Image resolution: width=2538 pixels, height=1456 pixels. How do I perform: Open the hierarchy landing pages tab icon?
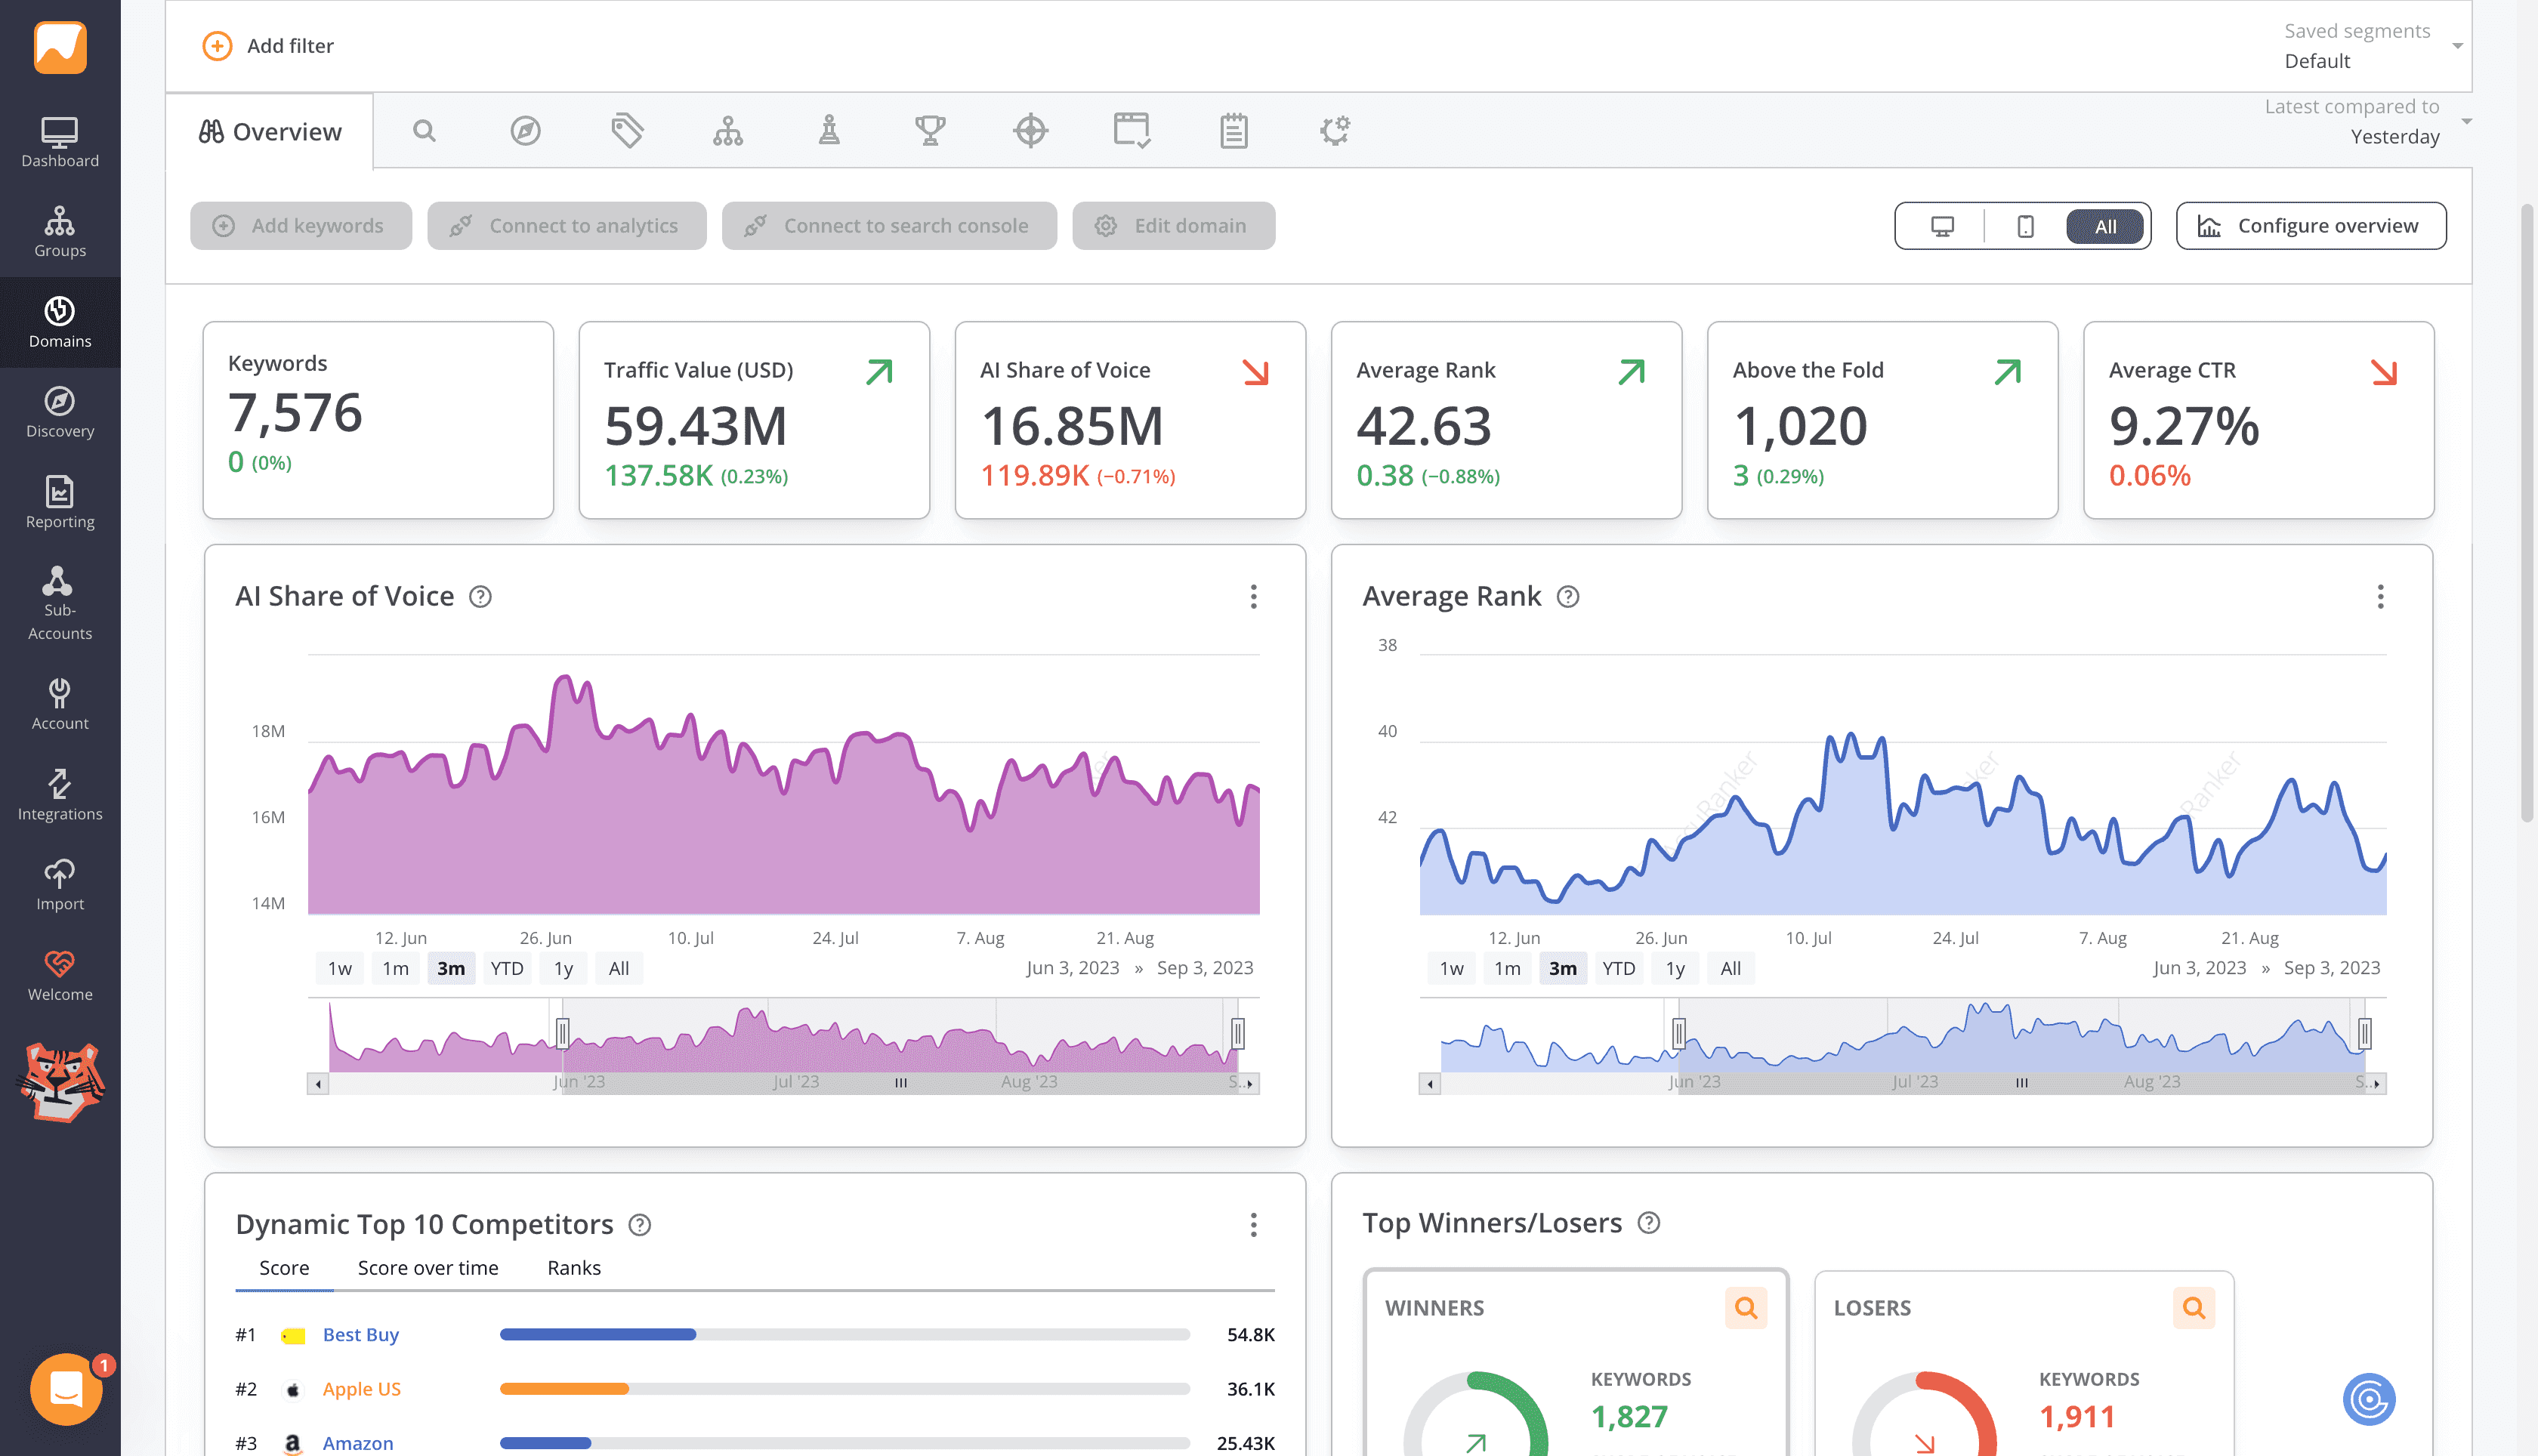[x=728, y=131]
